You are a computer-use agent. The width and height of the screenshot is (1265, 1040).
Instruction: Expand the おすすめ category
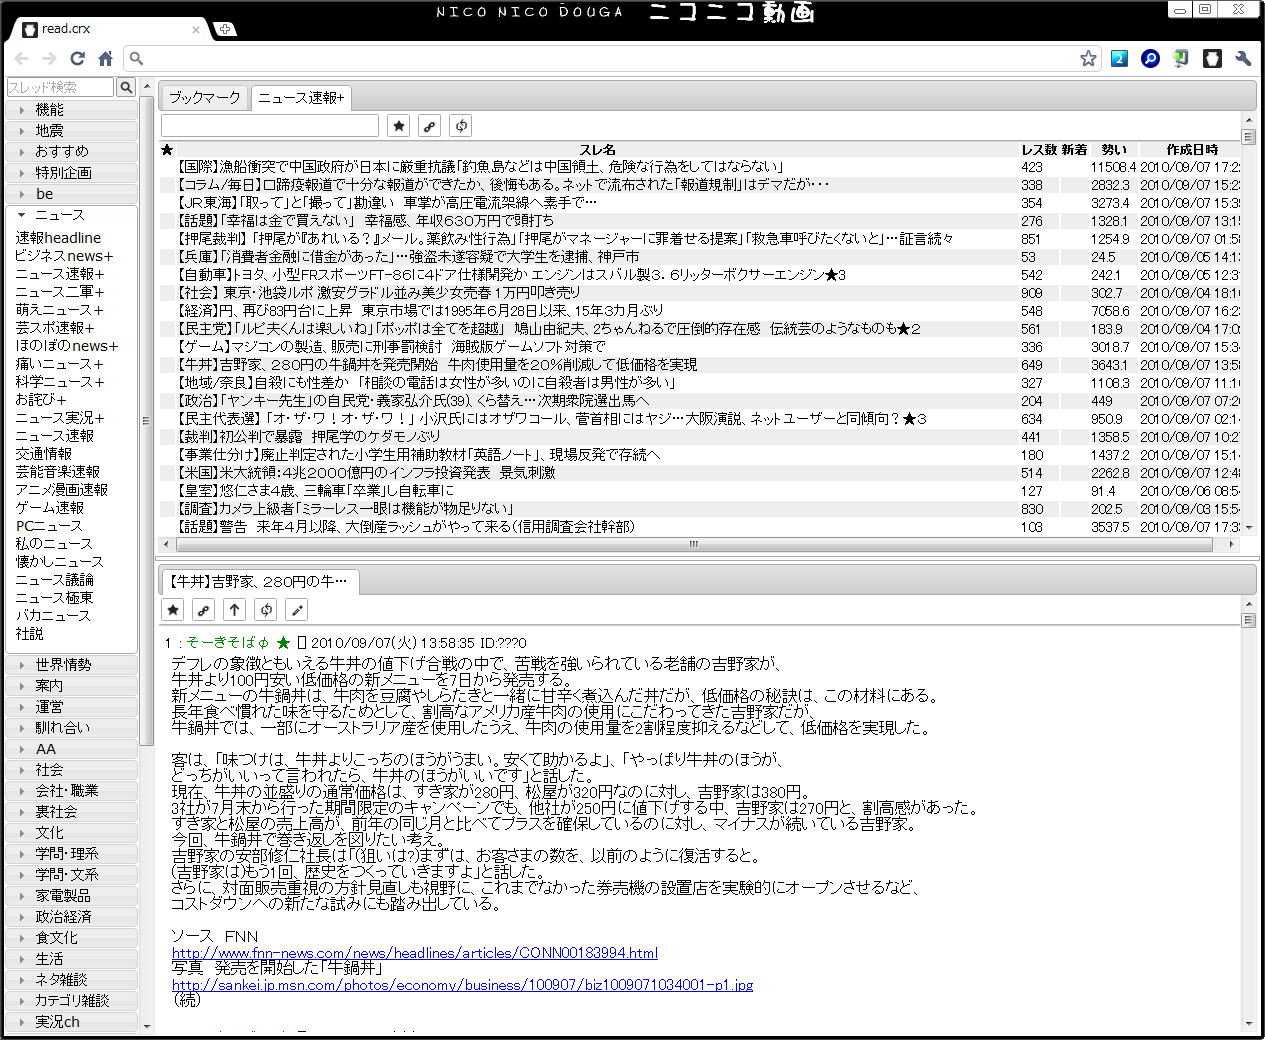pyautogui.click(x=71, y=151)
